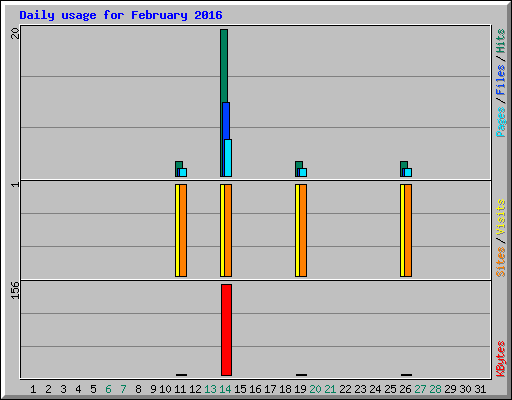Click the cyan Pages bar for day 11
This screenshot has height=400, width=512.
coord(183,172)
